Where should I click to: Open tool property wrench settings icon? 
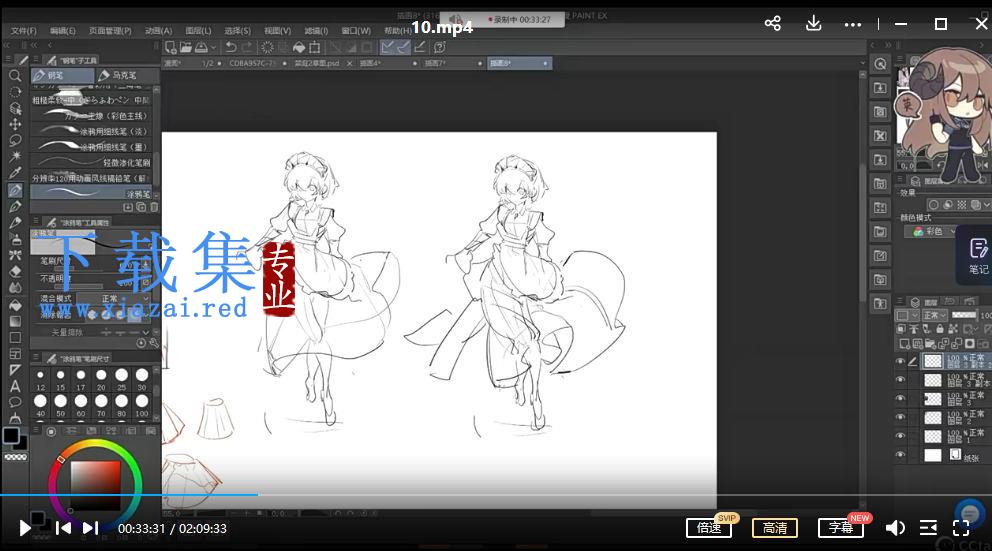154,343
